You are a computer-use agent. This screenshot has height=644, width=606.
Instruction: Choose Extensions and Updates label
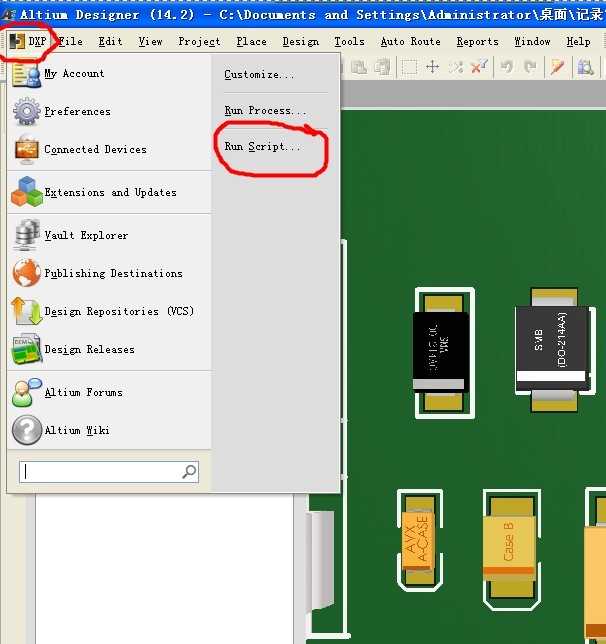111,192
